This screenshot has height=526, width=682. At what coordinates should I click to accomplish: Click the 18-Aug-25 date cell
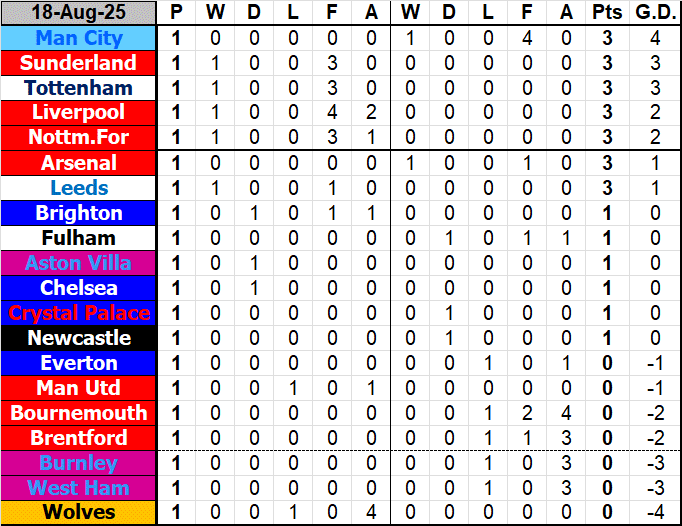pyautogui.click(x=79, y=13)
